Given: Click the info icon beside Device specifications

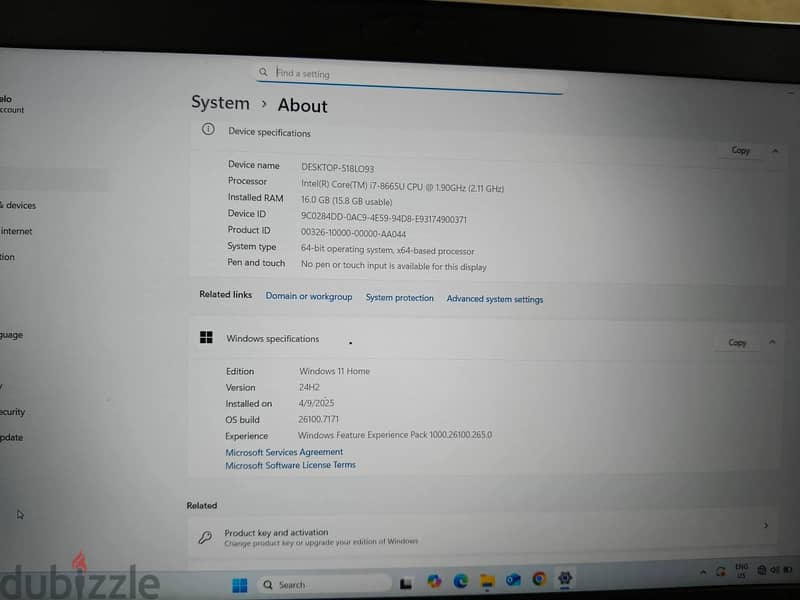Looking at the screenshot, I should 208,129.
